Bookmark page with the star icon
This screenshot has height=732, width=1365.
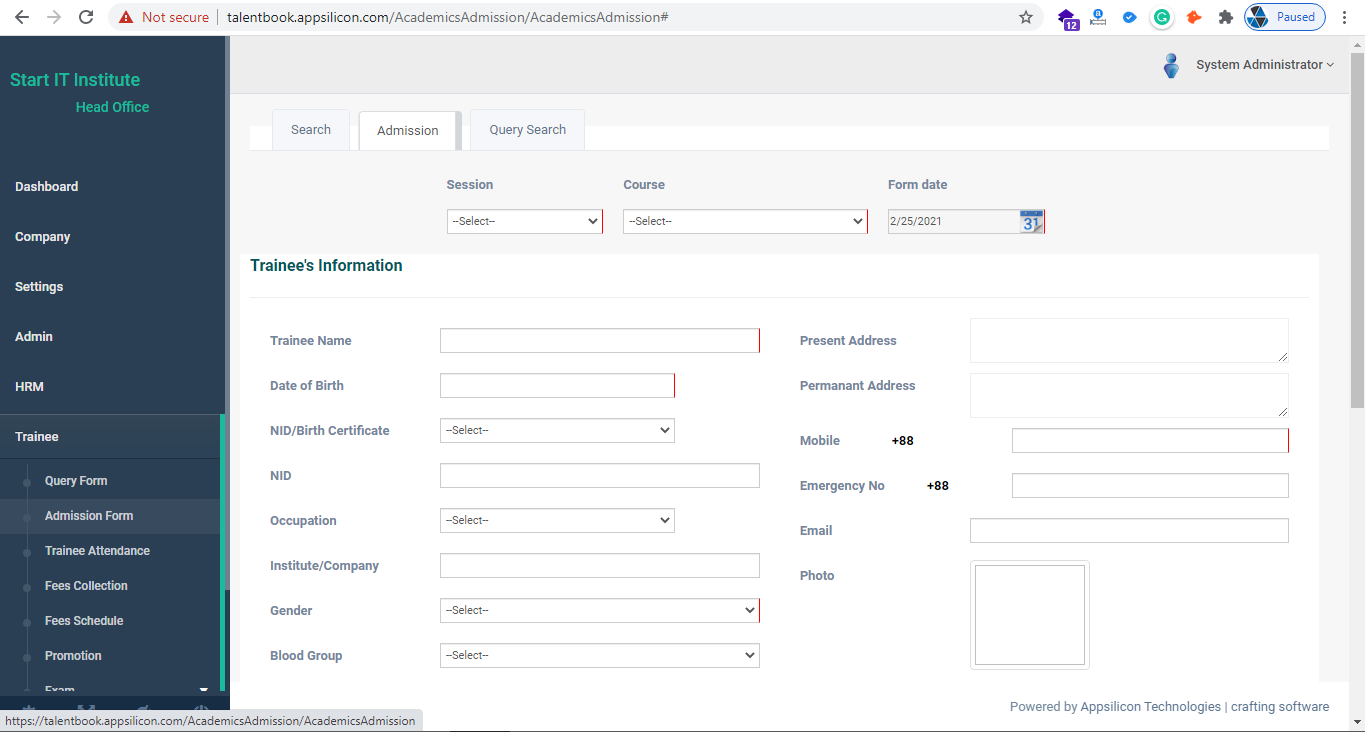[x=1025, y=17]
